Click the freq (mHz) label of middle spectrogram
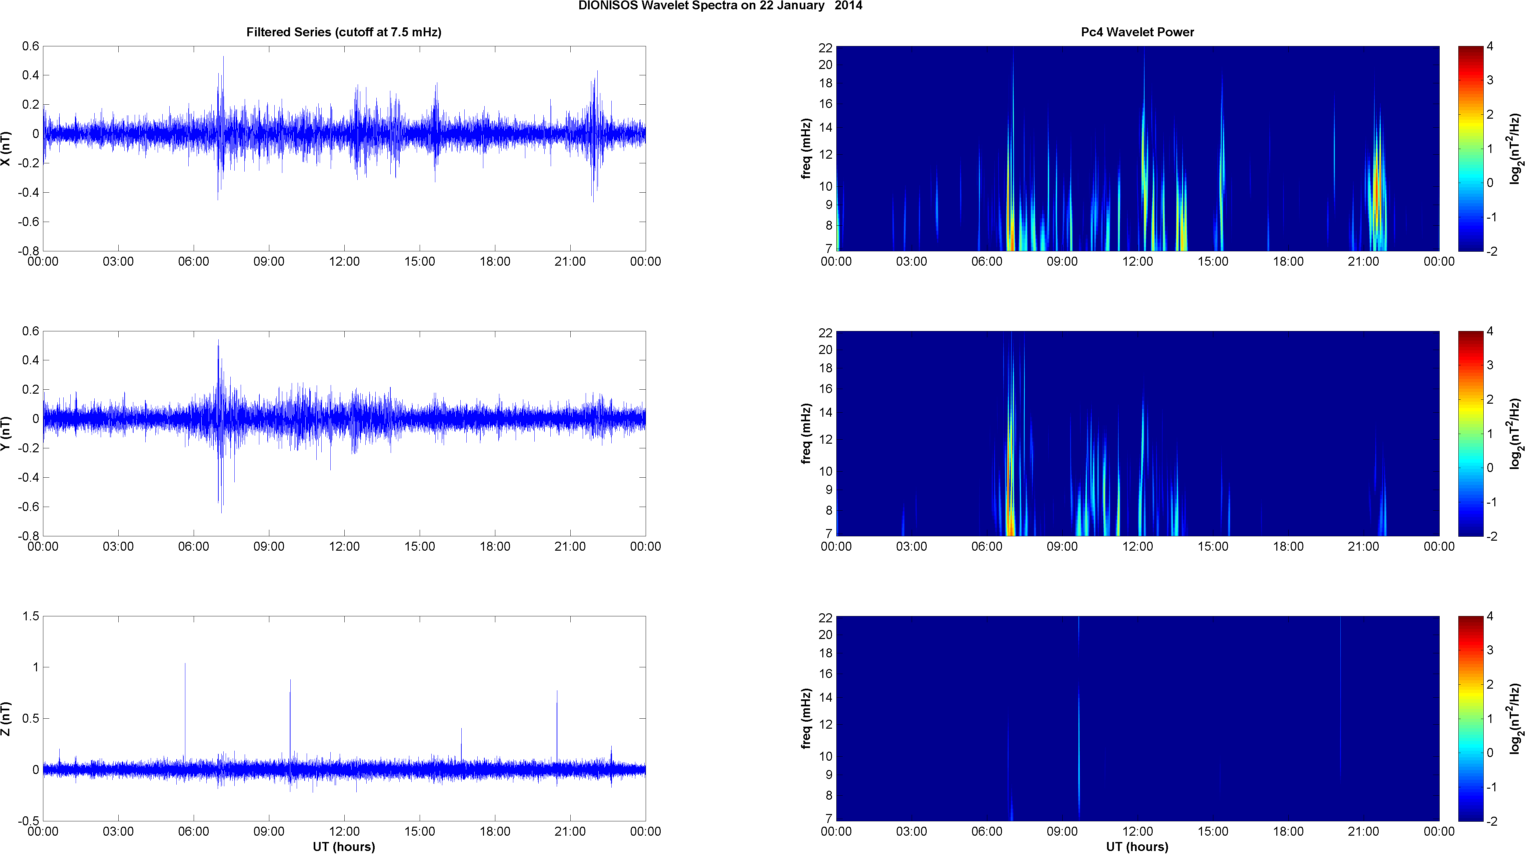1525x854 pixels. coord(806,433)
